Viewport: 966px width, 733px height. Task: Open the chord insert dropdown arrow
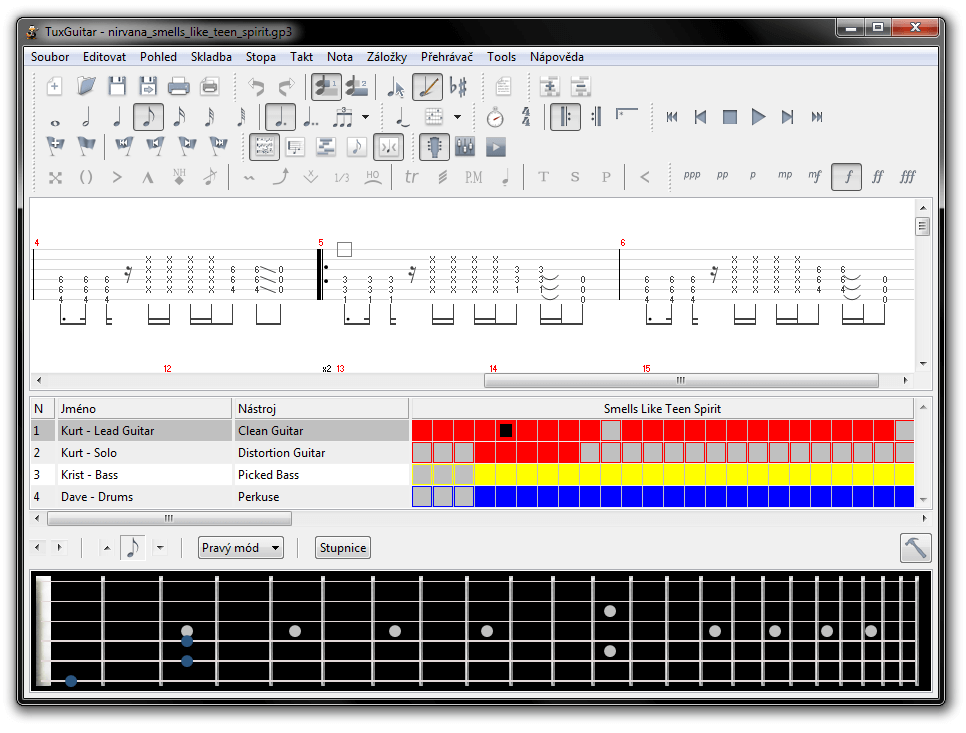pyautogui.click(x=457, y=117)
